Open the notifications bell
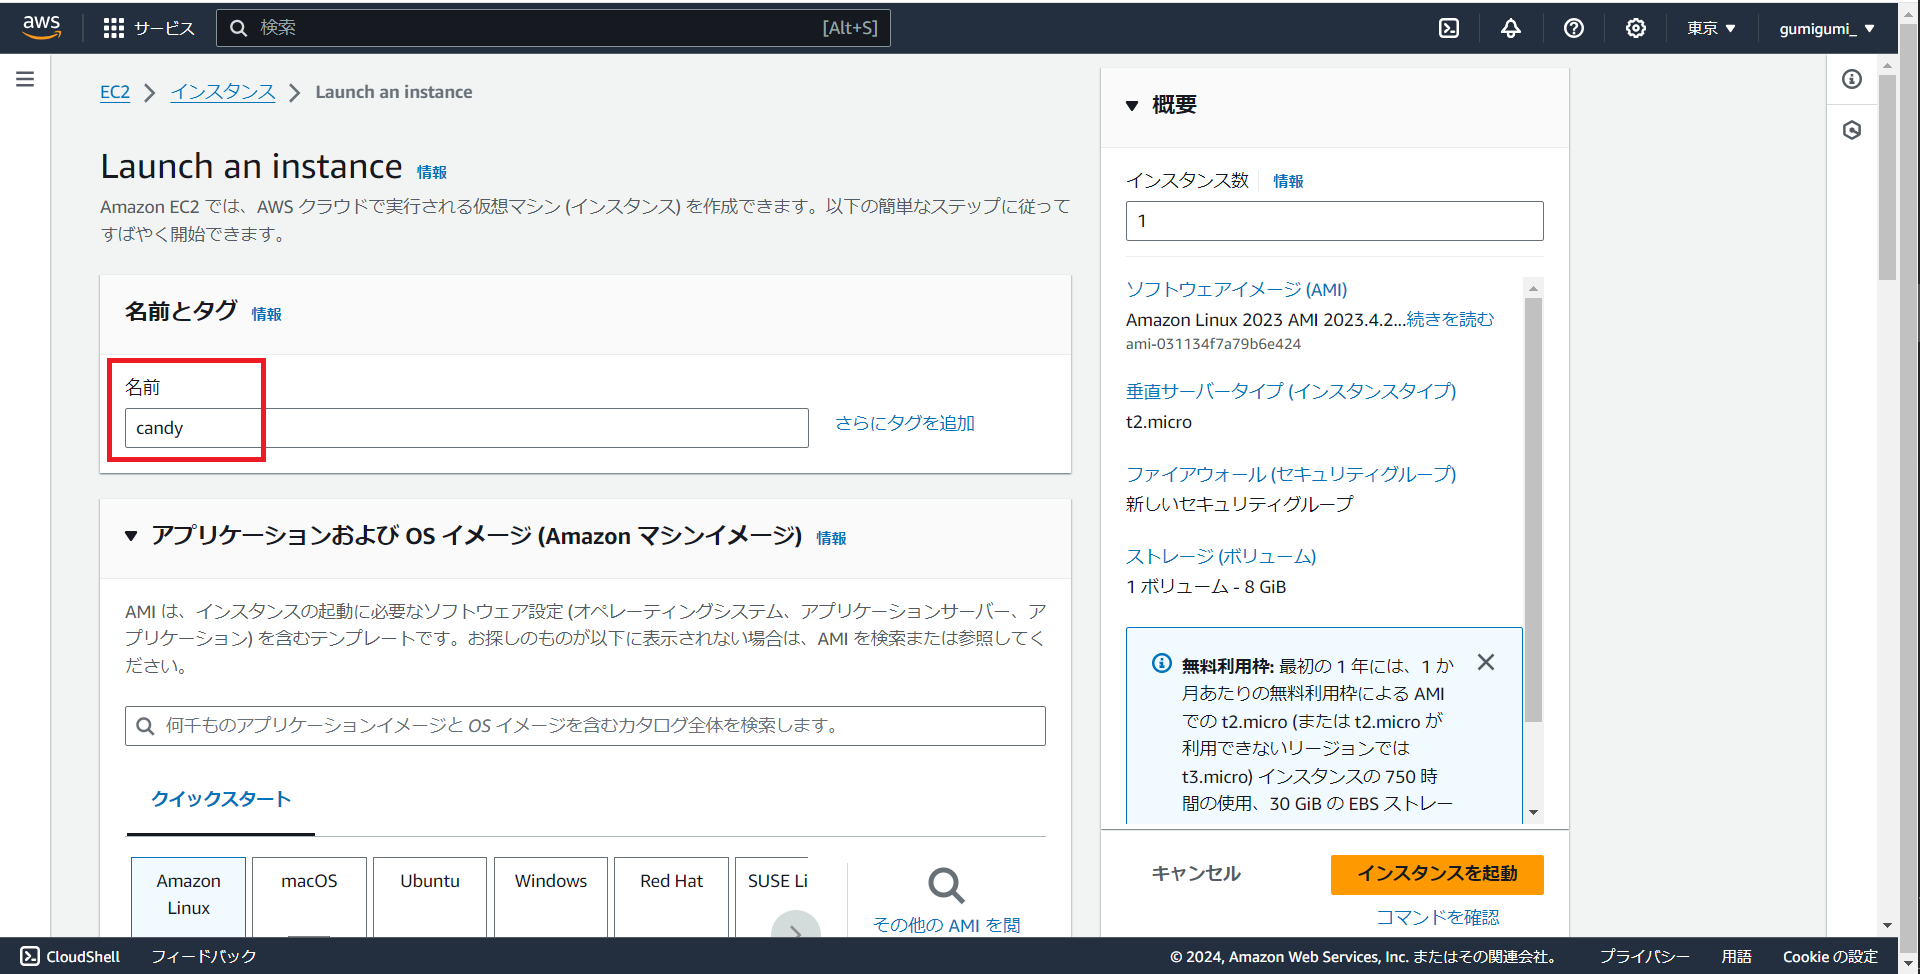The image size is (1920, 974). point(1510,27)
